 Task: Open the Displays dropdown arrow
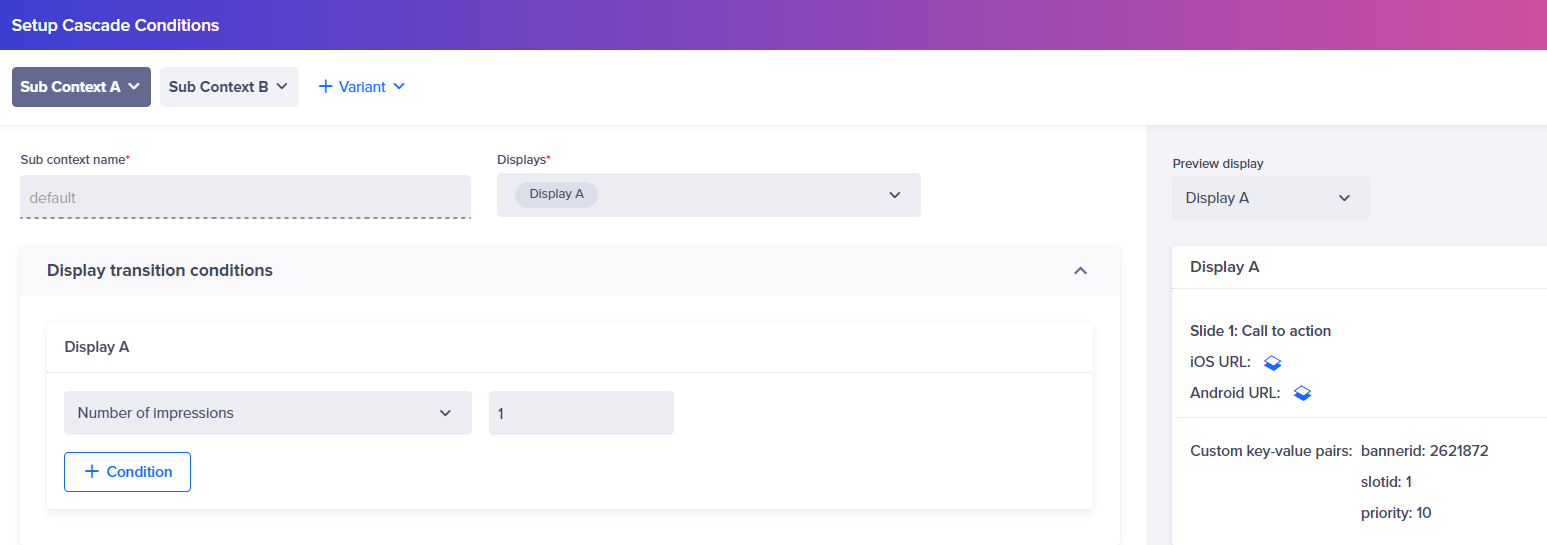point(895,195)
